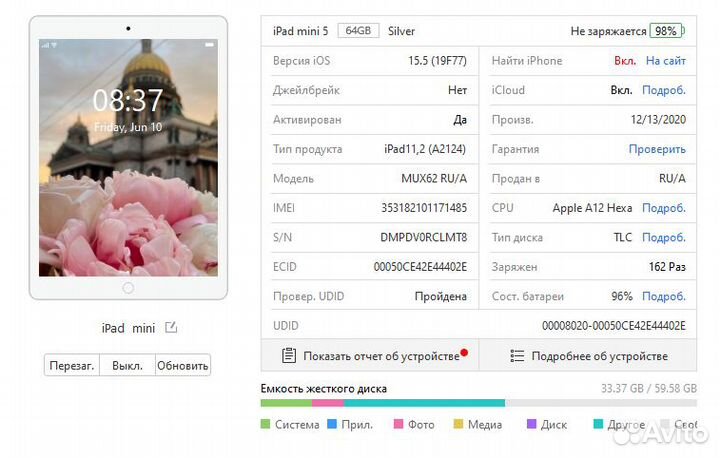Click the green Система legend swatch
This screenshot has height=458, width=720.
pos(265,424)
